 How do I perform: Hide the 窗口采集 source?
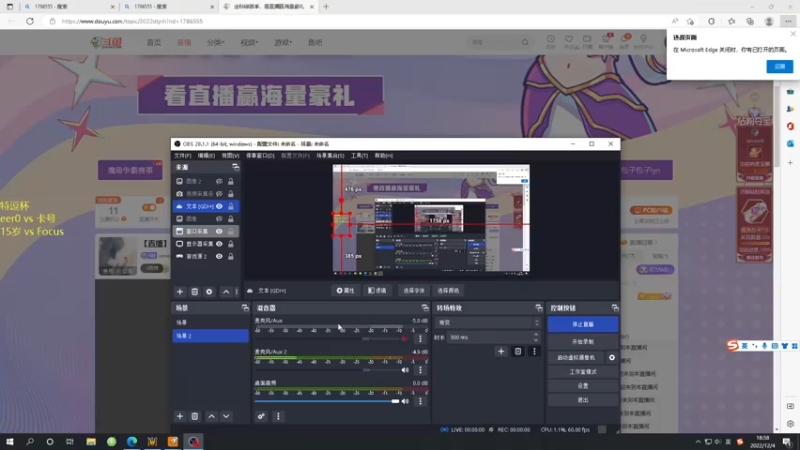pos(219,231)
